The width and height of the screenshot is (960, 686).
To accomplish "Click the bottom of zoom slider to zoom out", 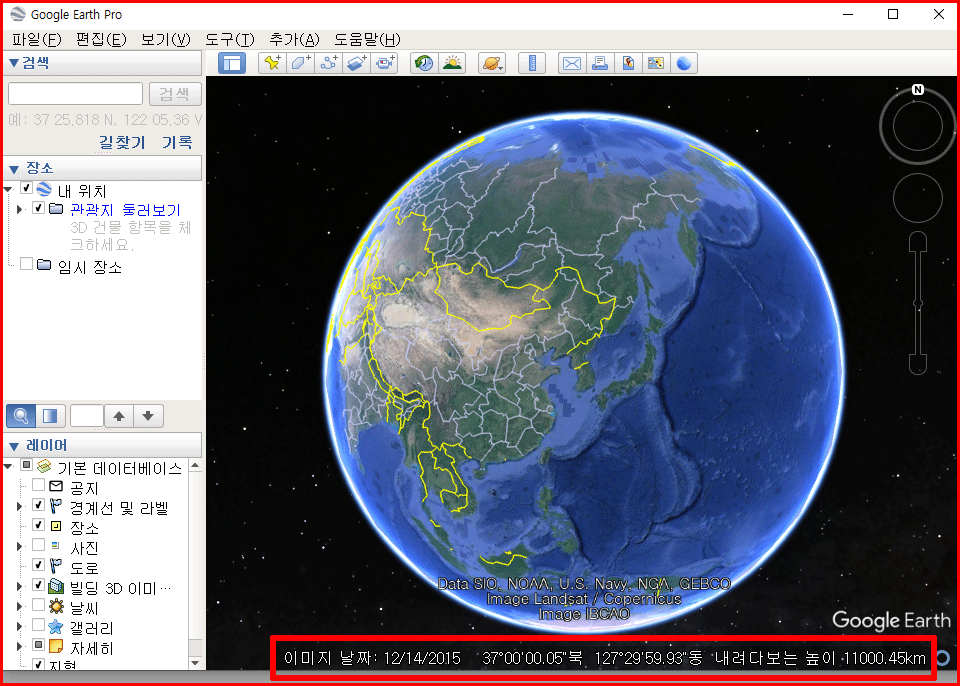I will (918, 364).
